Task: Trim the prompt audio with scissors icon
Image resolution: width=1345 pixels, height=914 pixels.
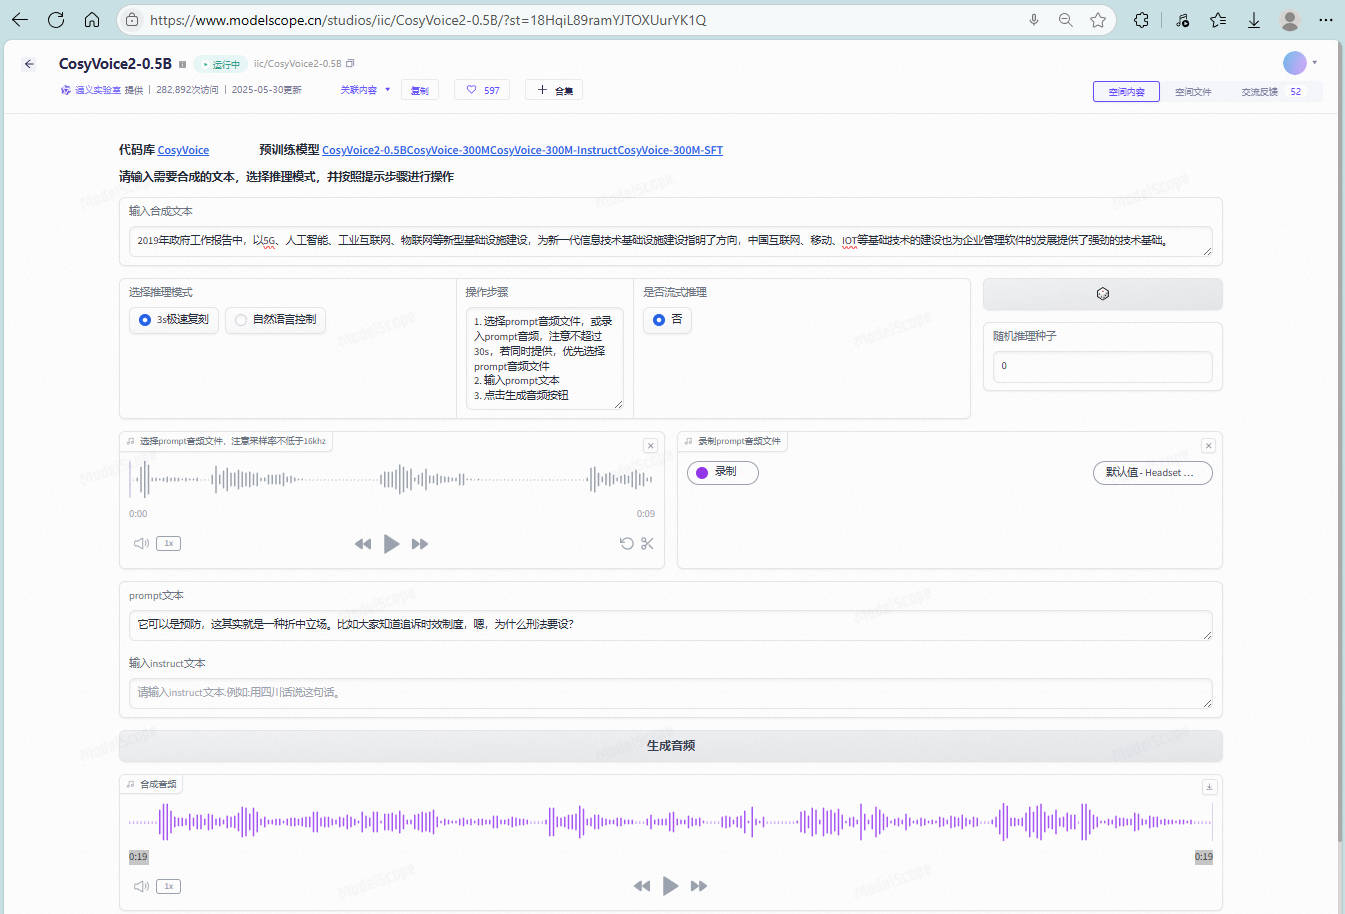Action: coord(647,544)
